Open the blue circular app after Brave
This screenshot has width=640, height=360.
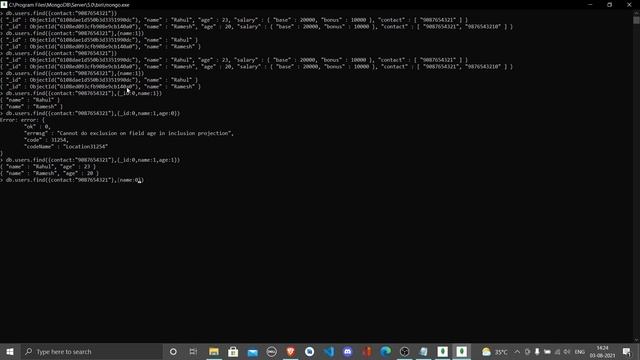[x=309, y=351]
